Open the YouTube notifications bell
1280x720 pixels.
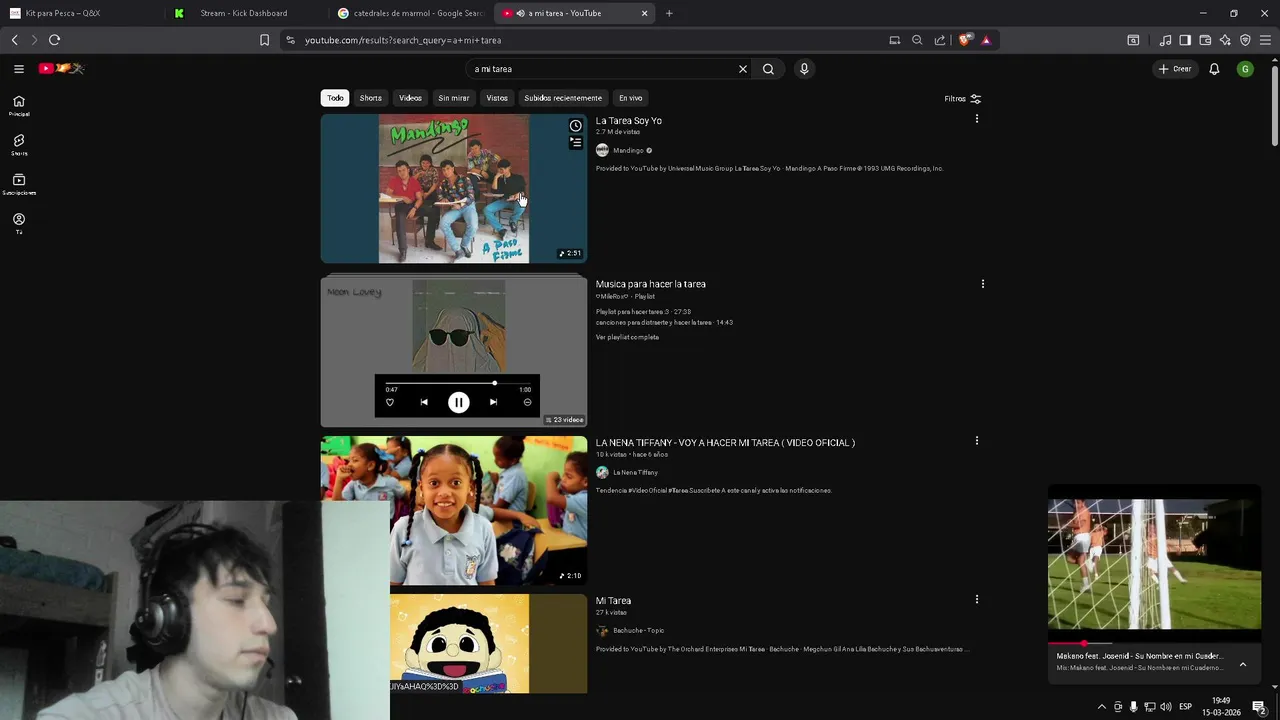(1214, 69)
